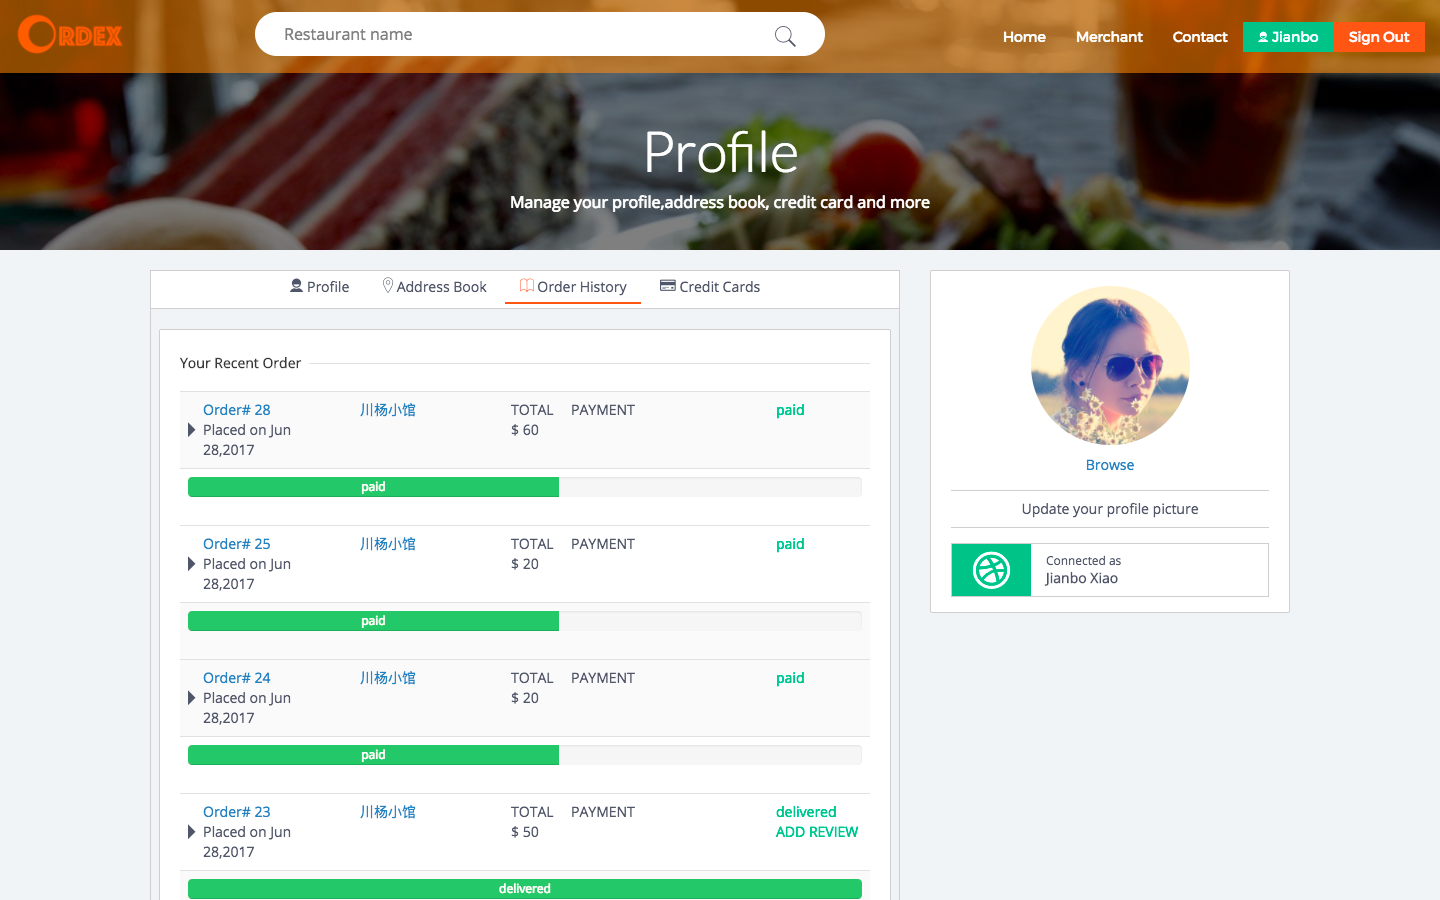The image size is (1440, 900).
Task: Open restaurant 川杨小馆 in Order# 24 row
Action: (x=388, y=678)
